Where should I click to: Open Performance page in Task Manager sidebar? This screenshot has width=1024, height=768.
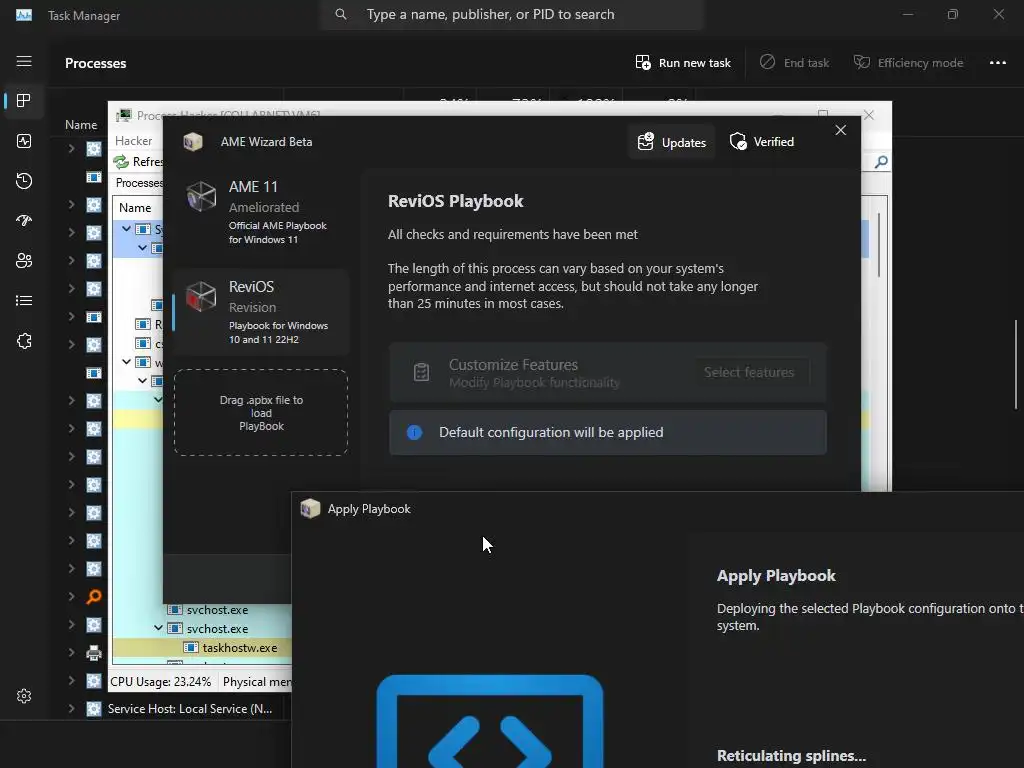pos(24,141)
